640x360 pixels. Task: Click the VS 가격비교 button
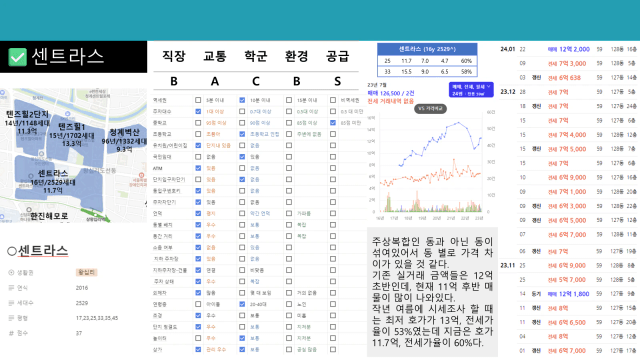click(430, 109)
